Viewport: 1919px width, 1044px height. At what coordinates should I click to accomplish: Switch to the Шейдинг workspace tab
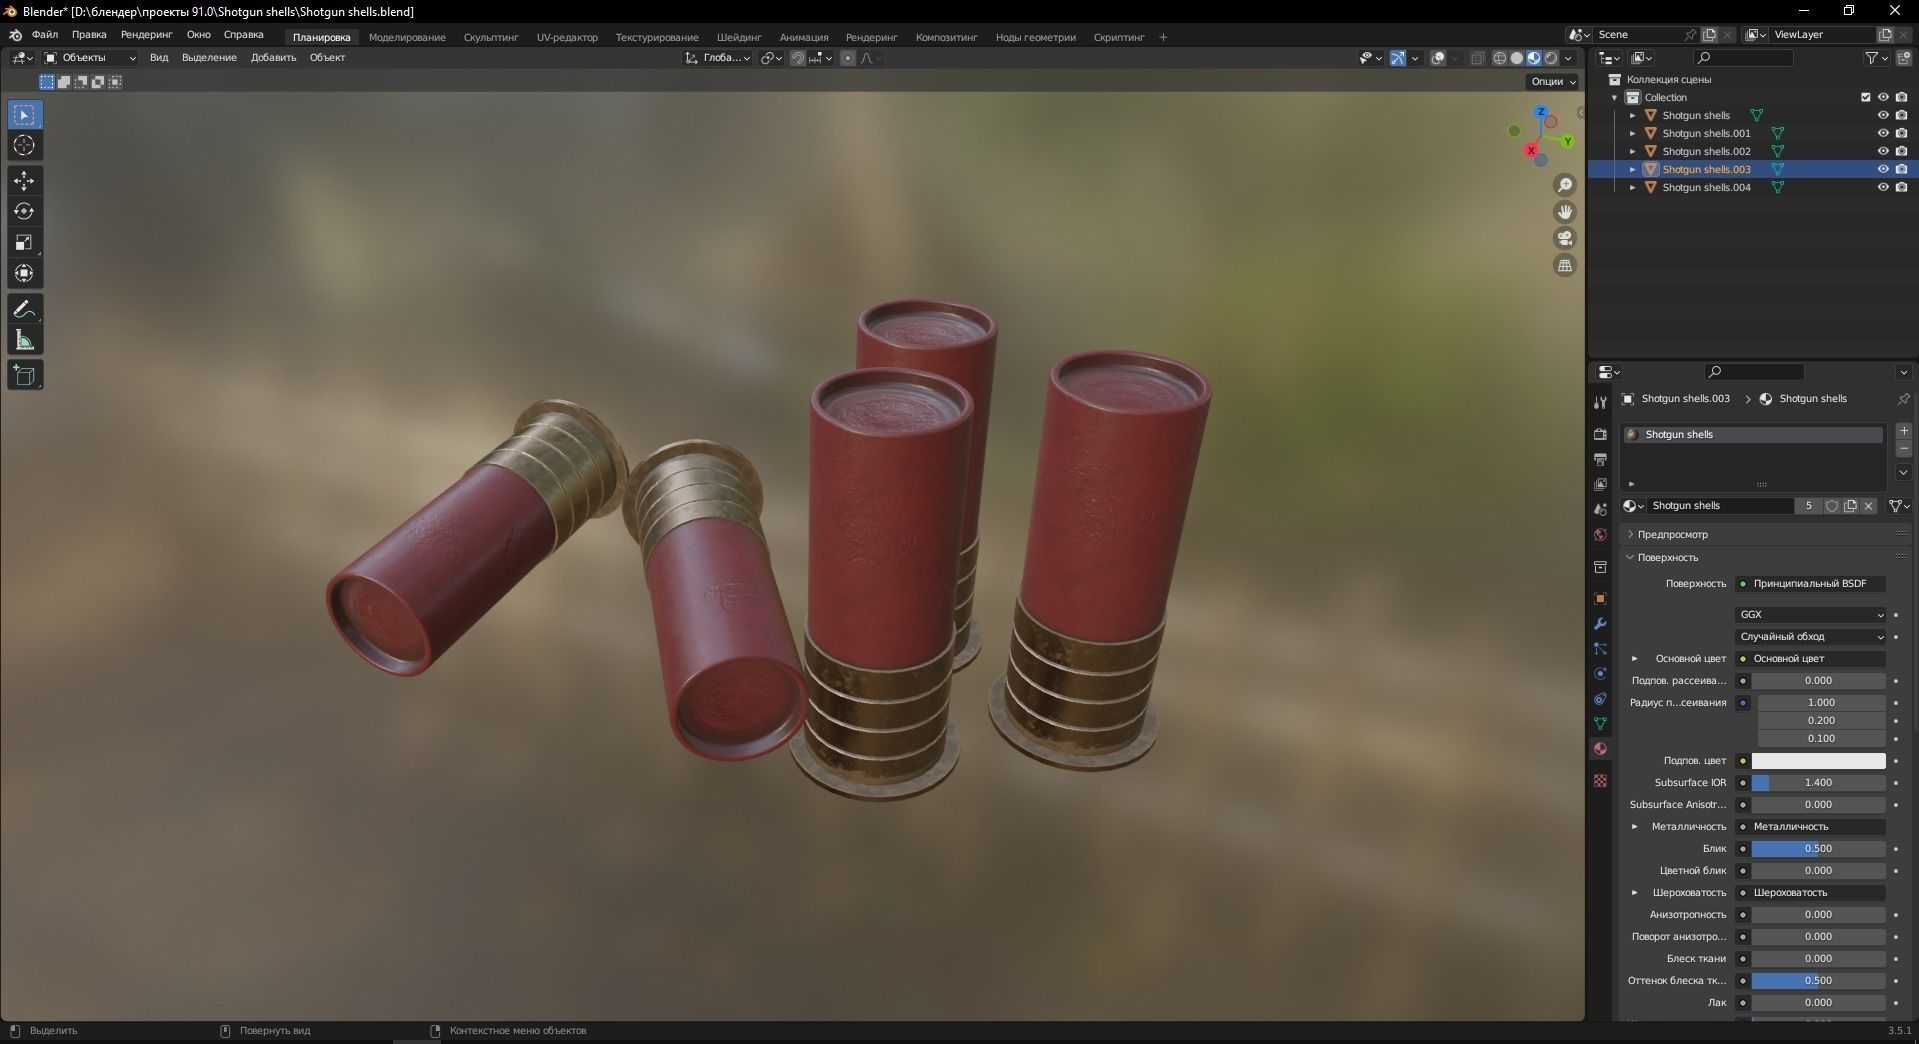tap(739, 37)
